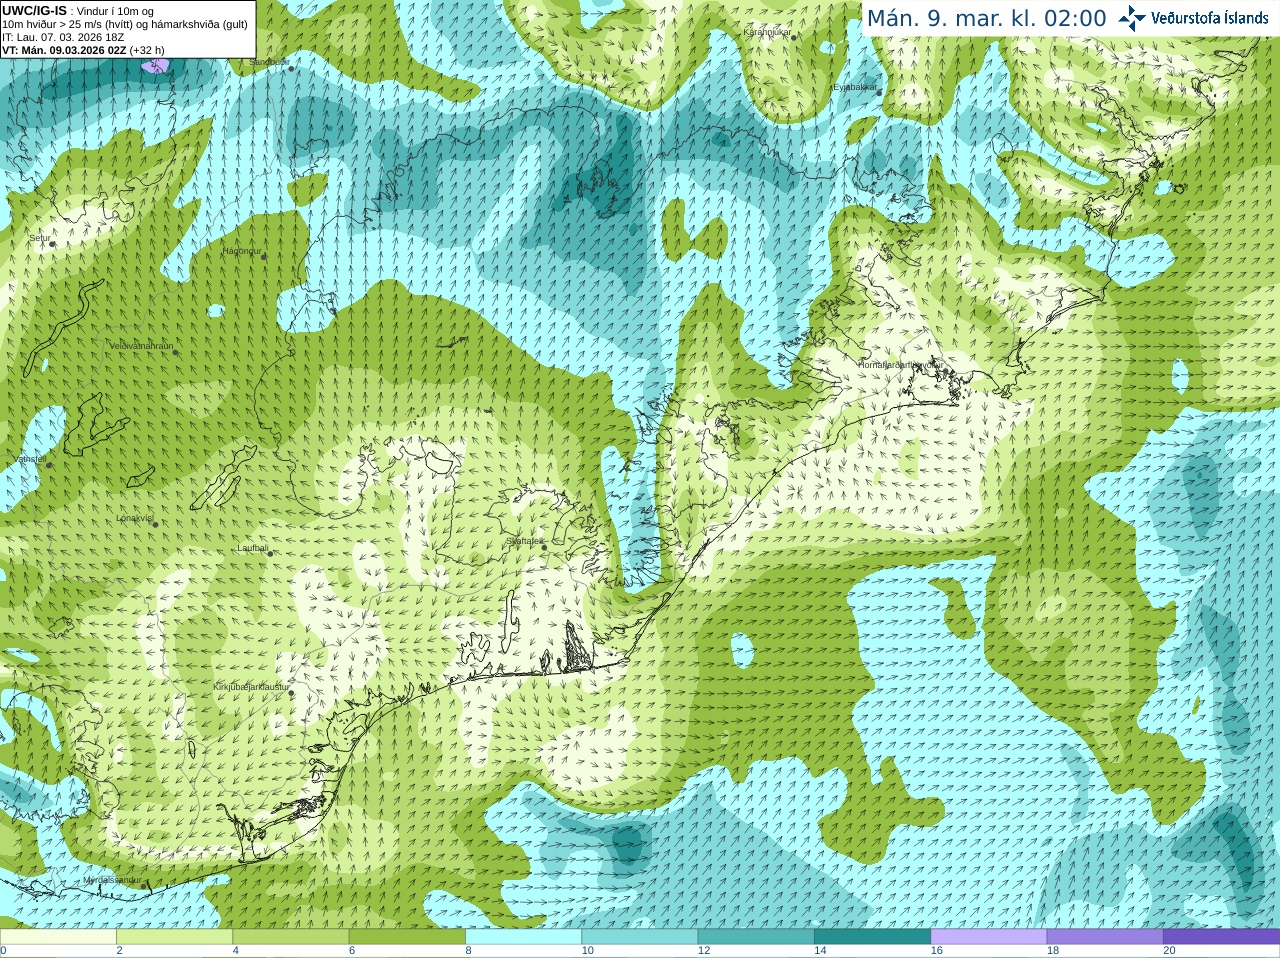Click the purple gust patch near Sandbúðir
This screenshot has height=958, width=1280.
click(x=156, y=65)
